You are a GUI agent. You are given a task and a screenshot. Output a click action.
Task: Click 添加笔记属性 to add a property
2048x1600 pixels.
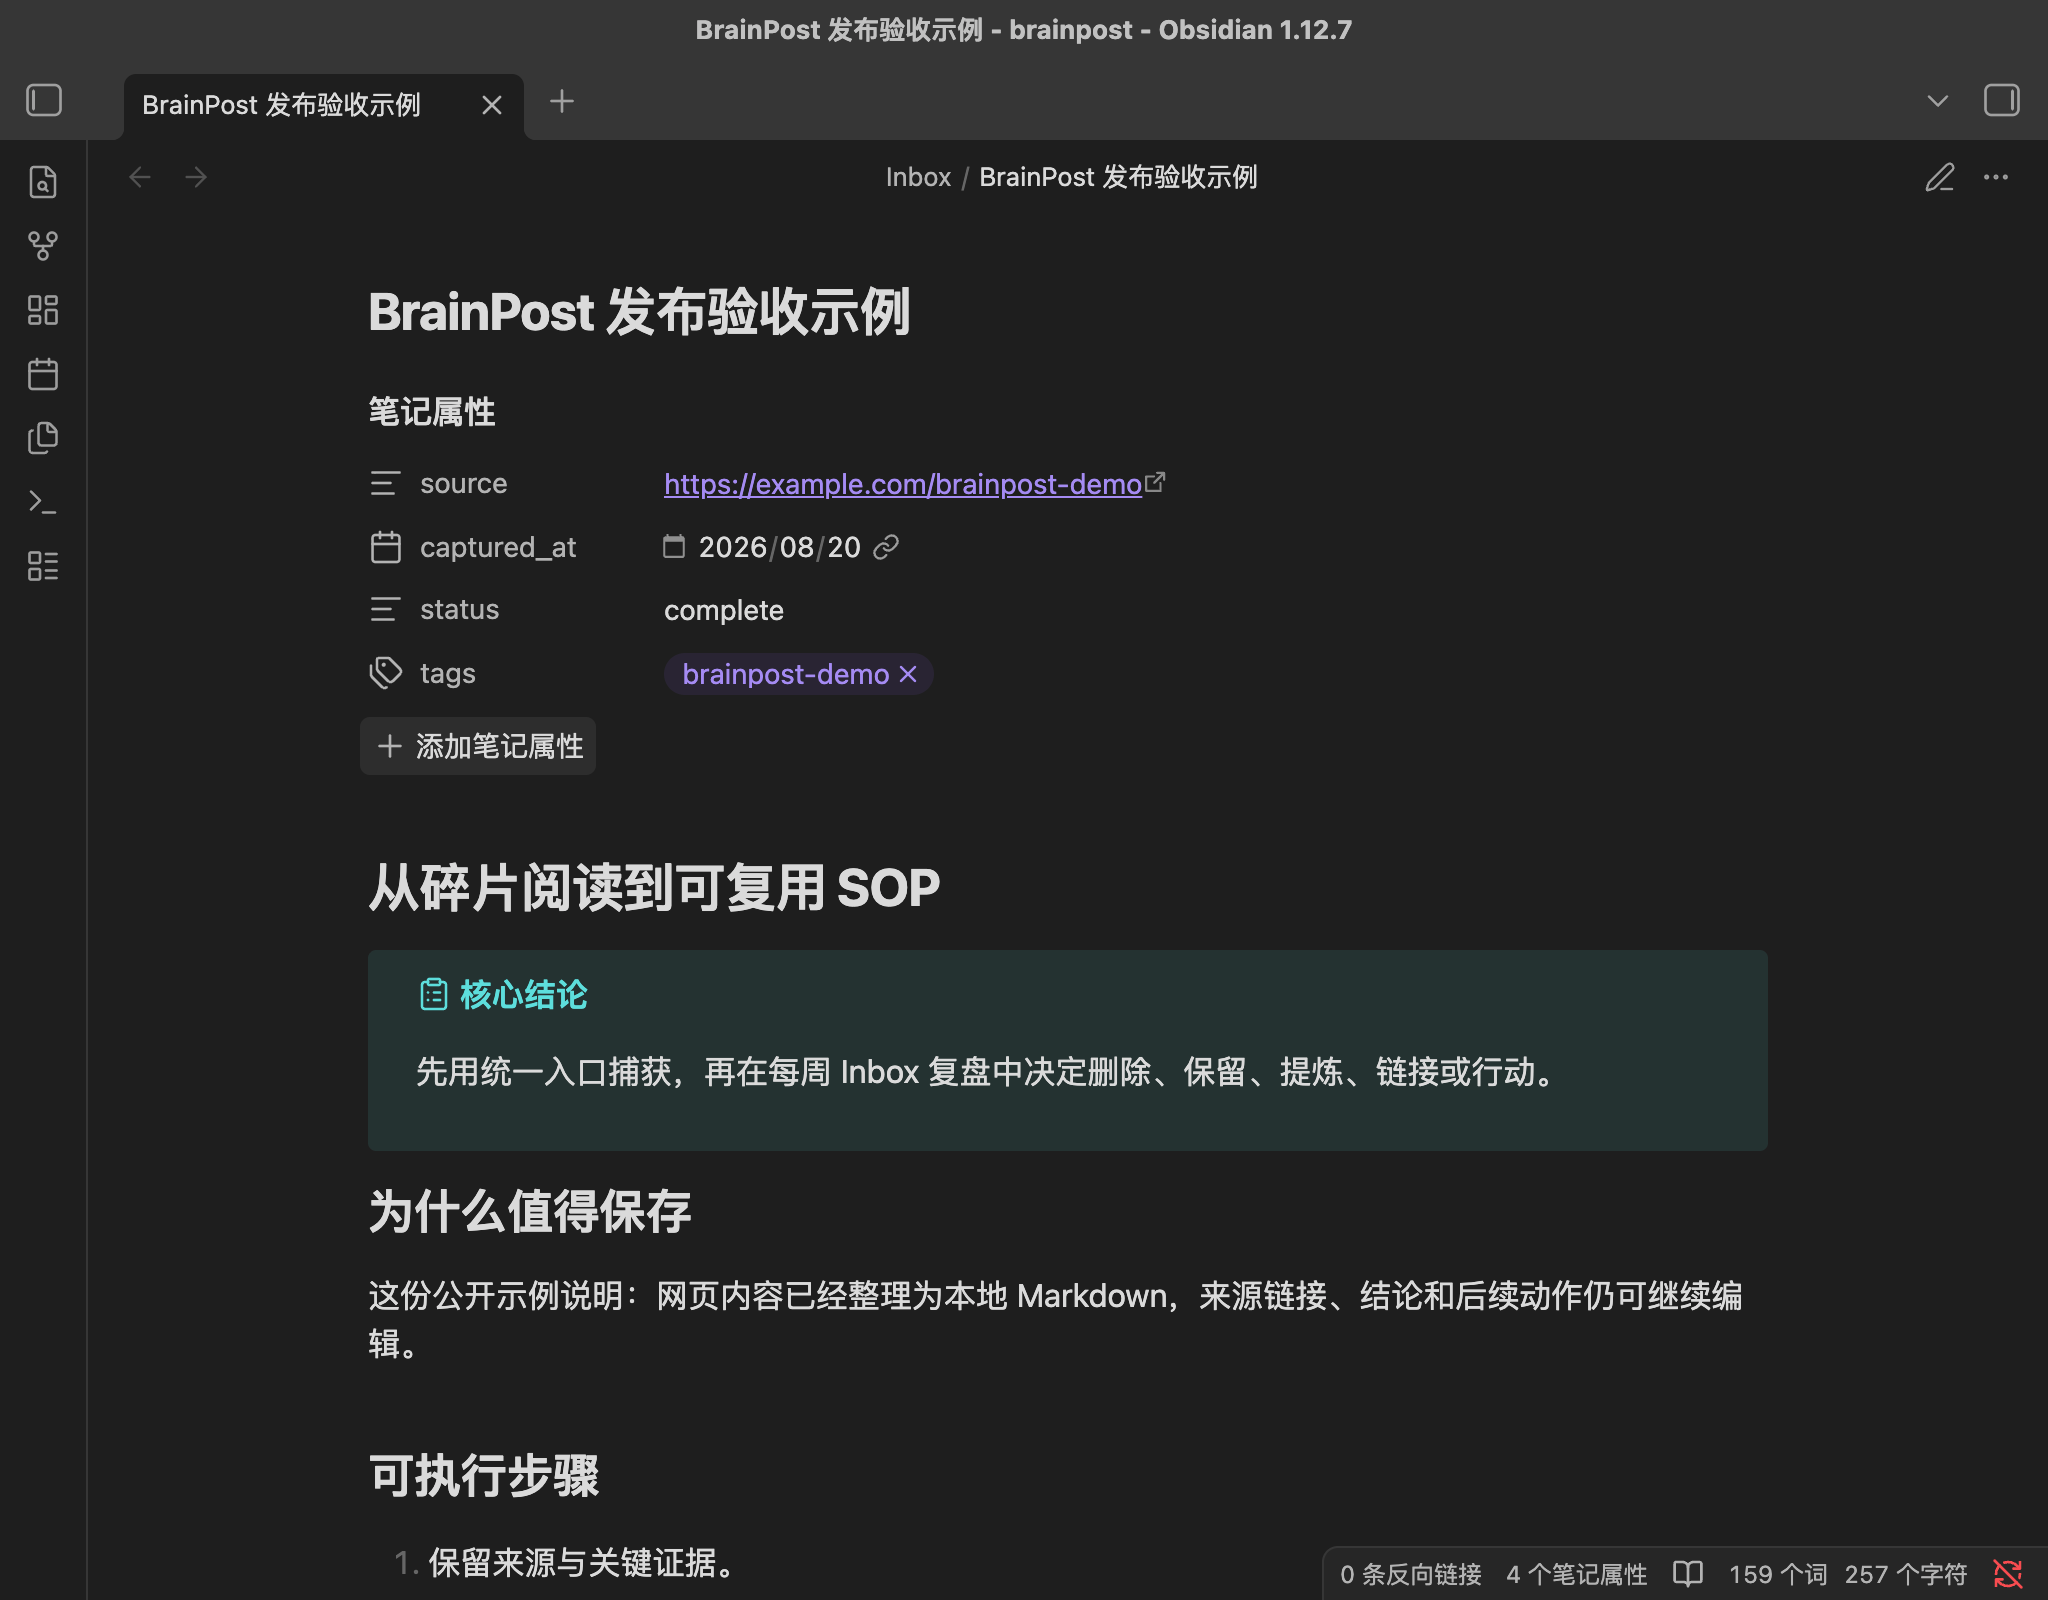(478, 746)
